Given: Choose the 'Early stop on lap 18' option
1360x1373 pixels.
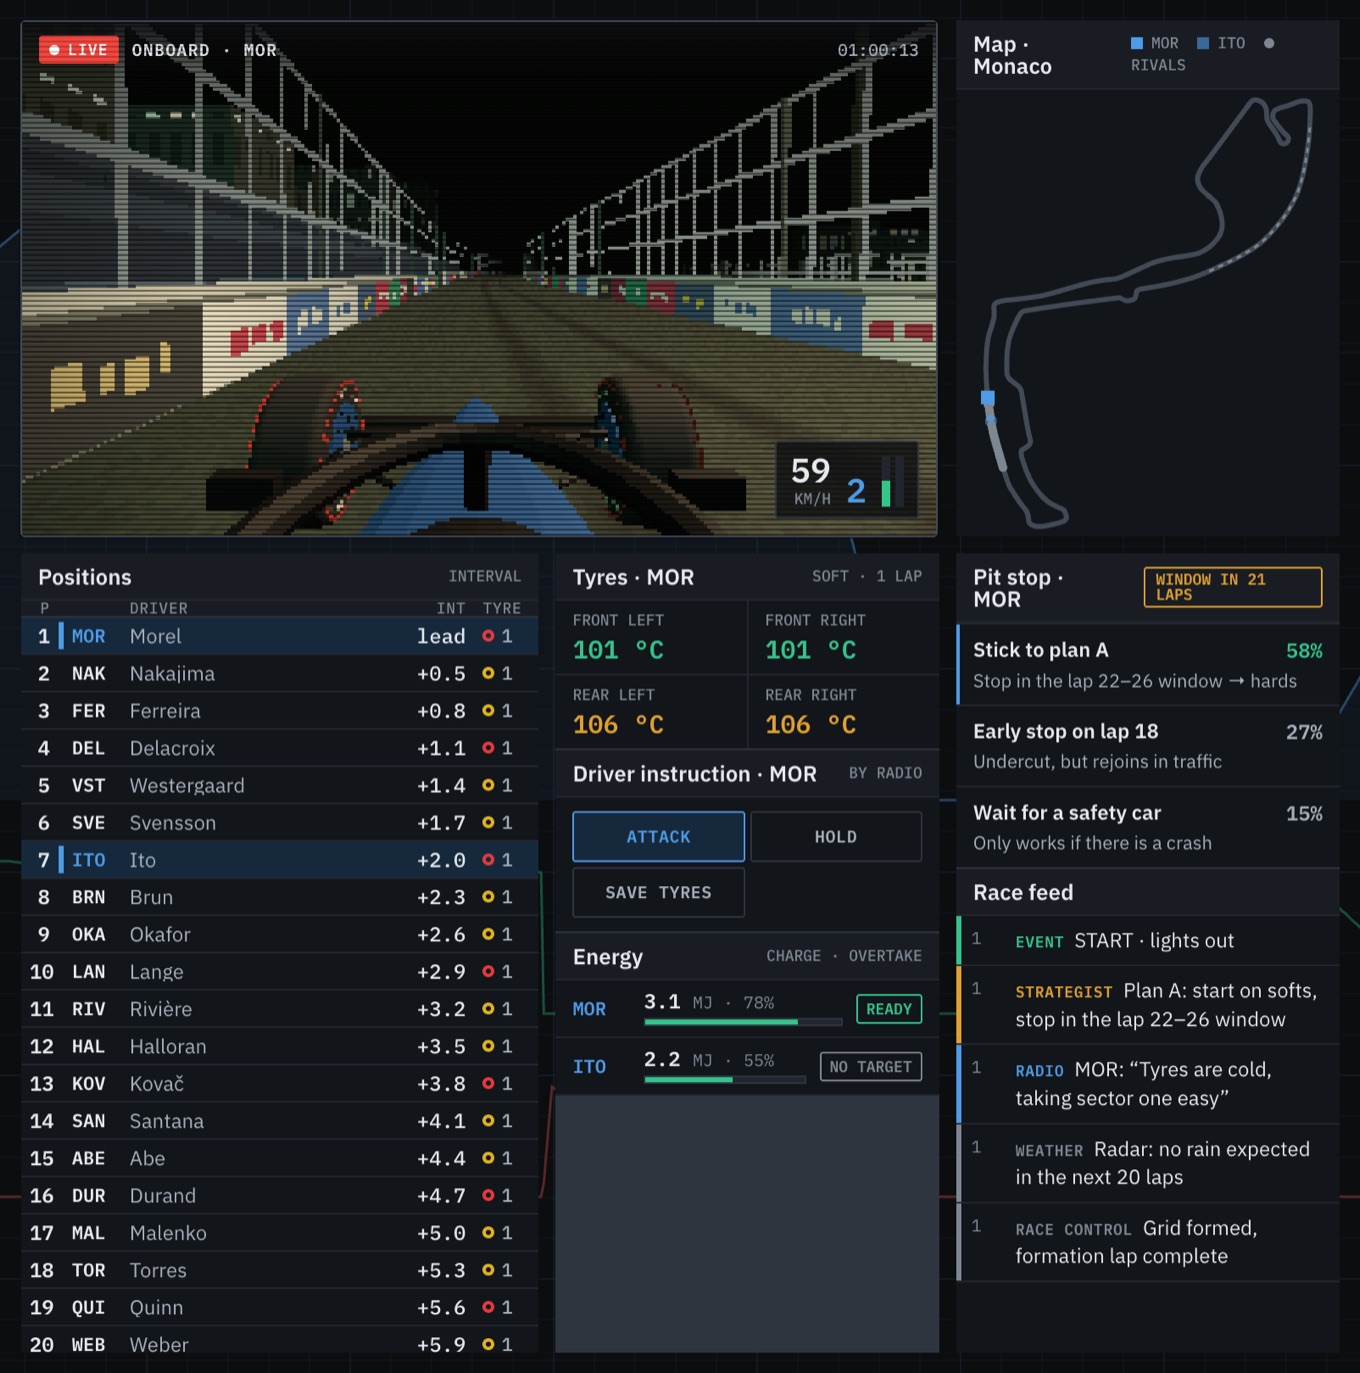Looking at the screenshot, I should pos(1148,746).
